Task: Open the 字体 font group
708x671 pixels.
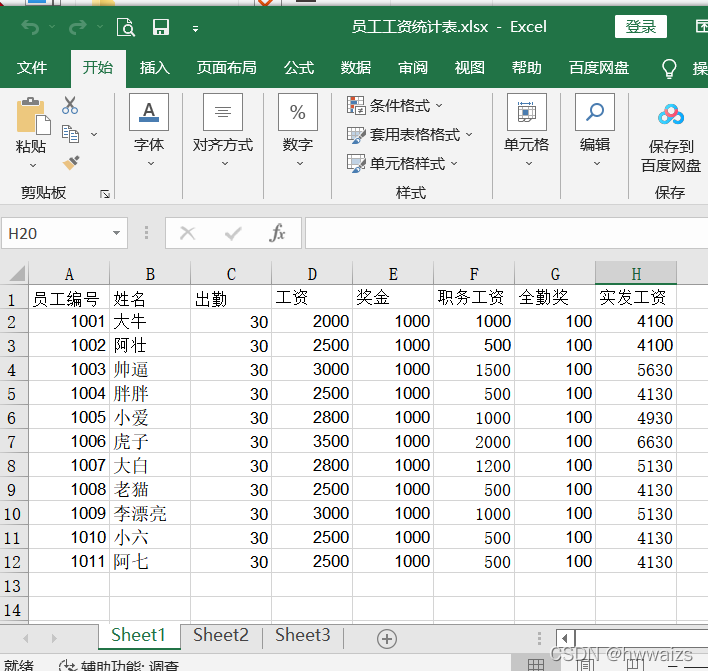Action: click(149, 130)
